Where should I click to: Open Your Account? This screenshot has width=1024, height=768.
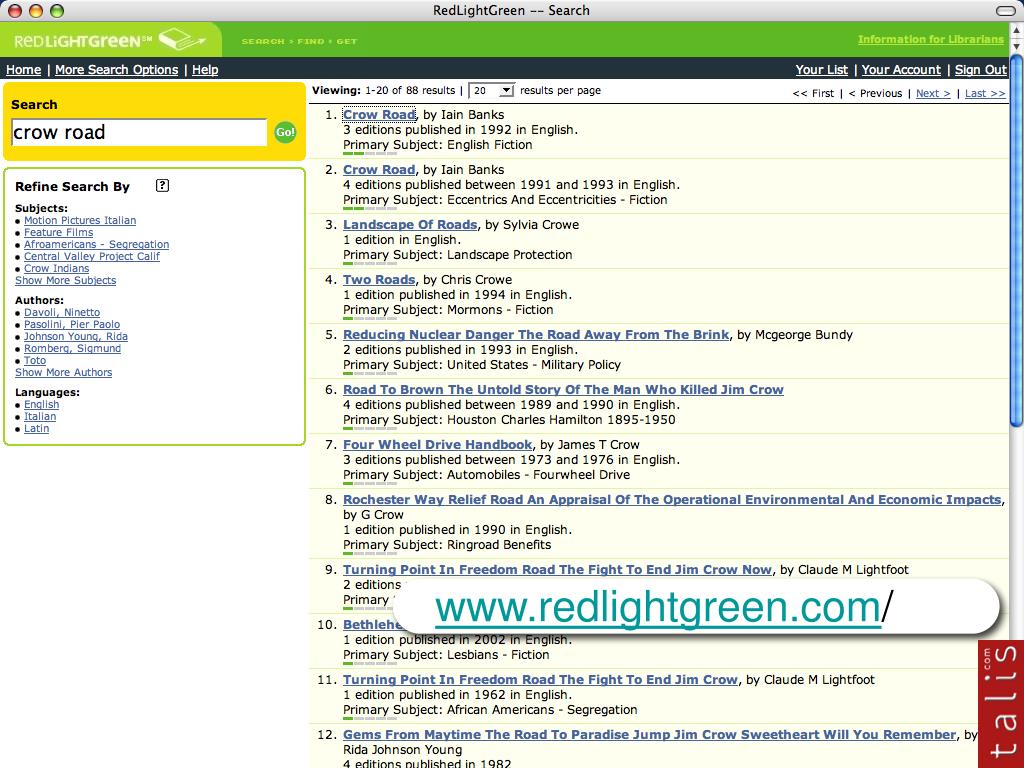click(901, 70)
